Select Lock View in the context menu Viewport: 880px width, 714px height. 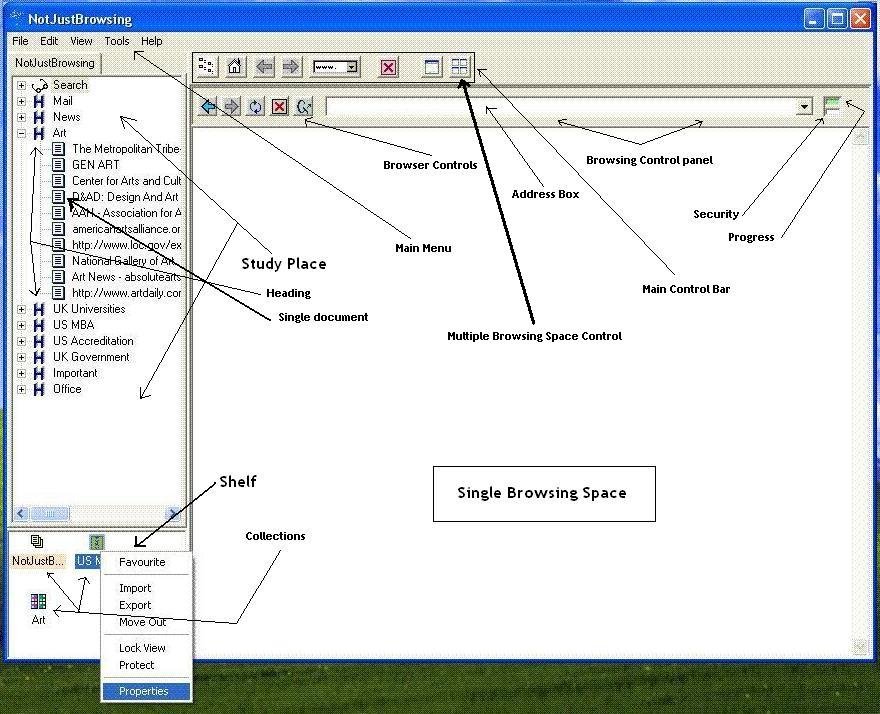(142, 648)
